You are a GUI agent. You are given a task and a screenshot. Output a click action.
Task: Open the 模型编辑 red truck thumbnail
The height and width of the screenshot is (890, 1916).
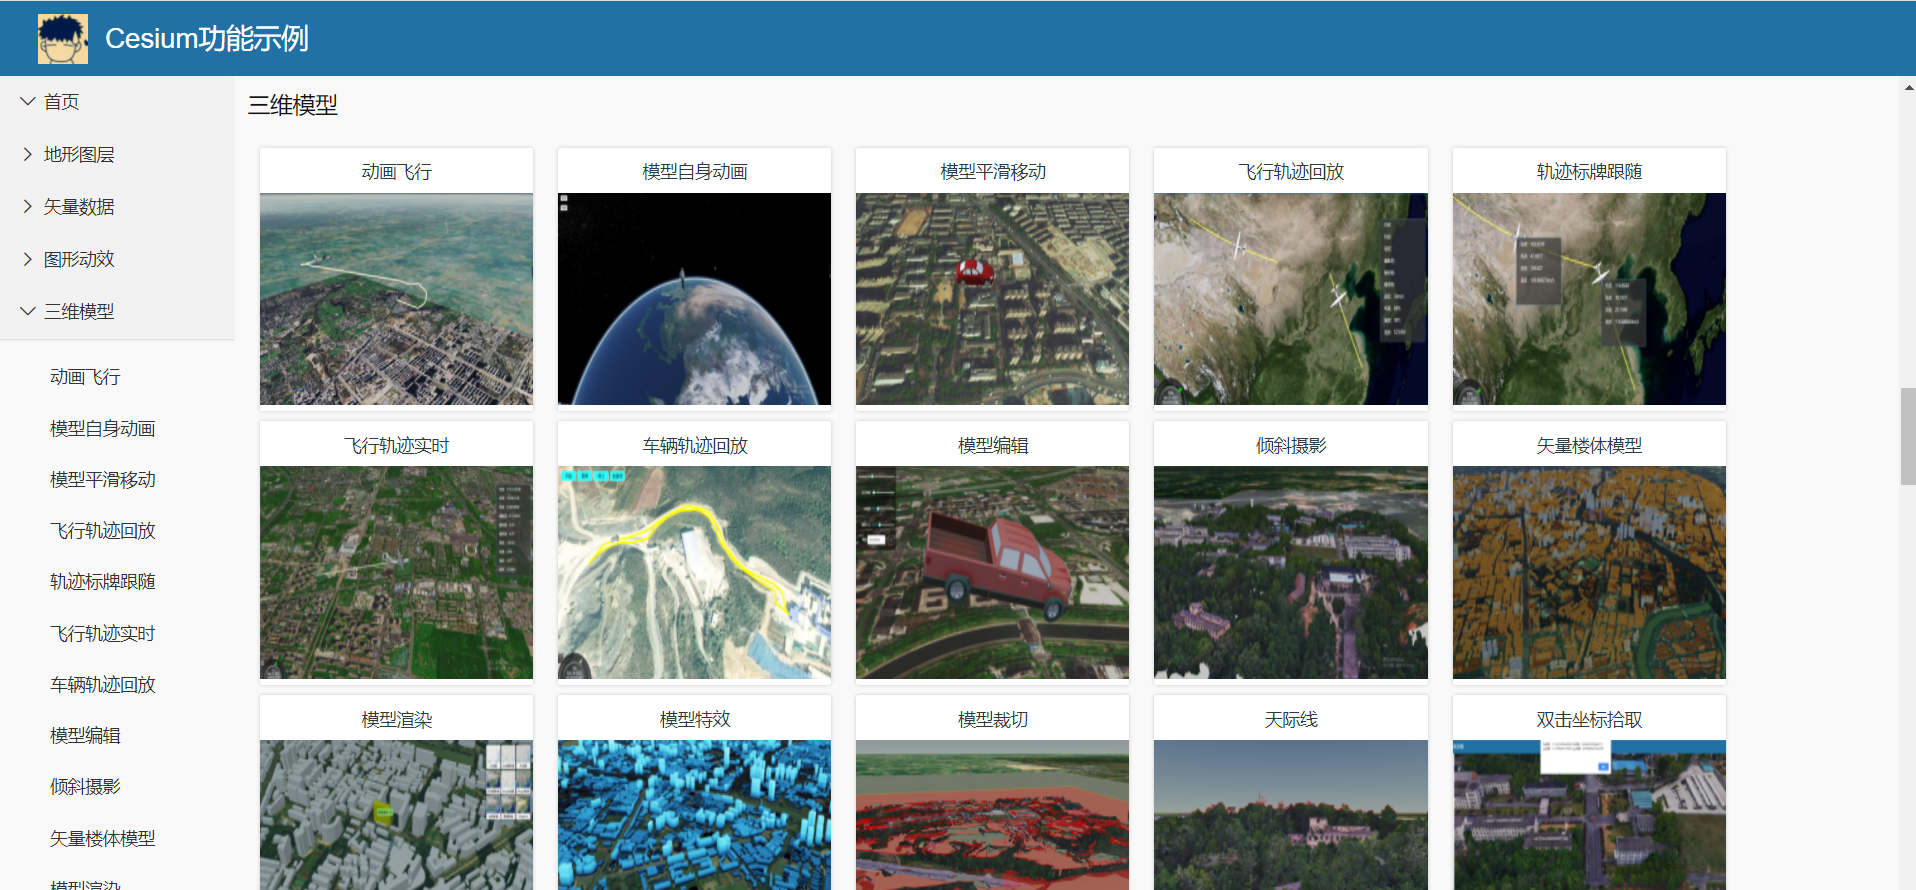pyautogui.click(x=992, y=572)
